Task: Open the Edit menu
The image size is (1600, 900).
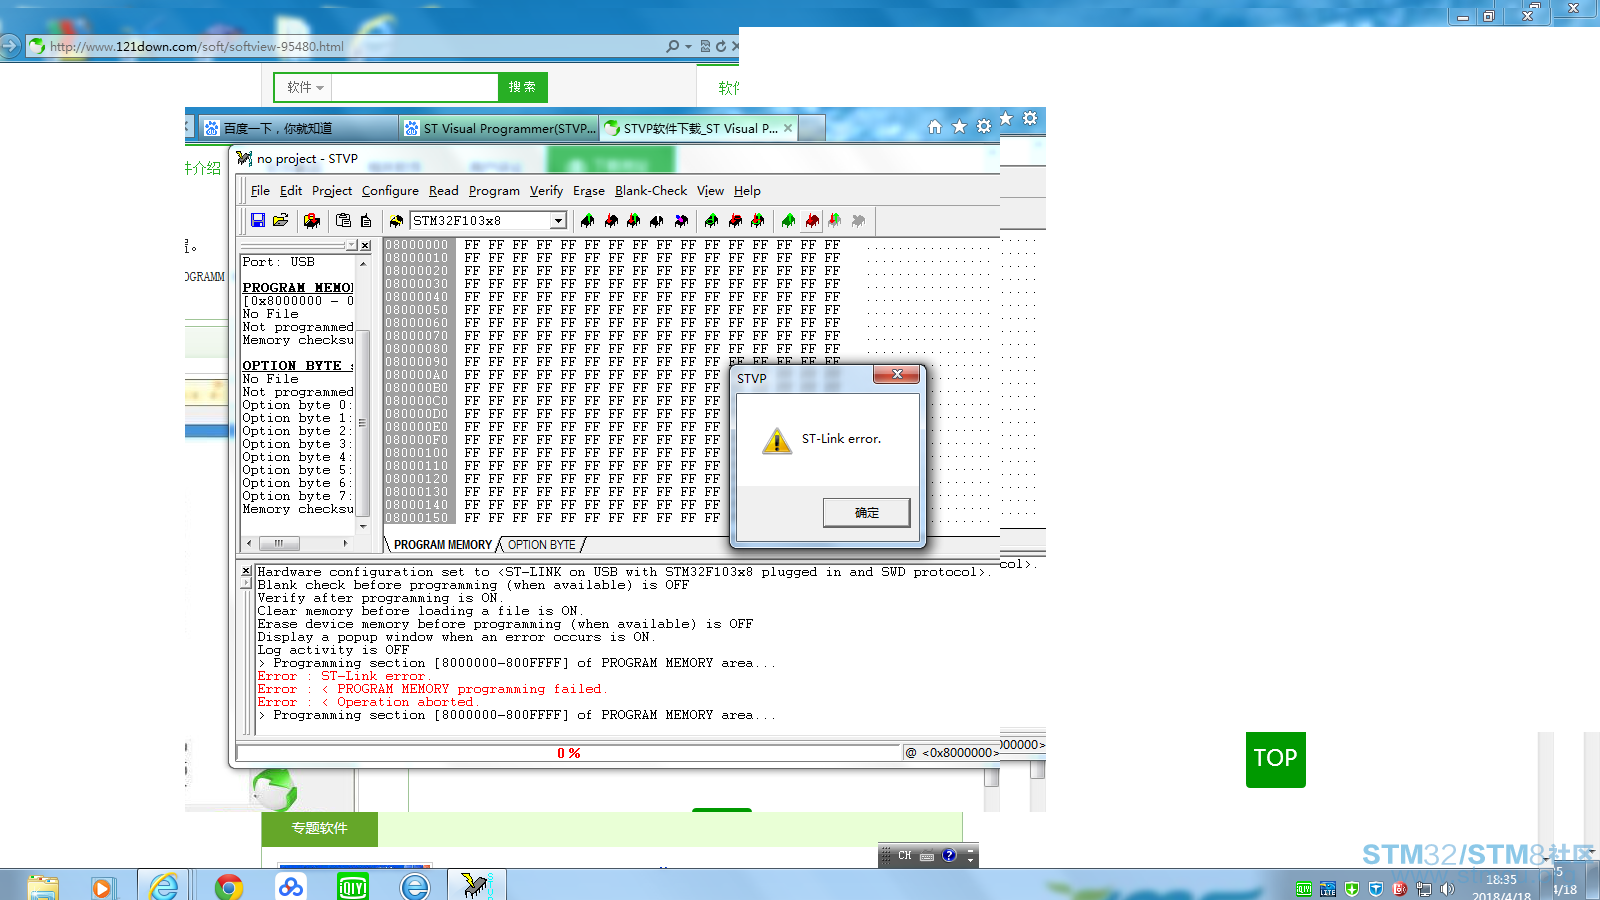Action: (291, 191)
